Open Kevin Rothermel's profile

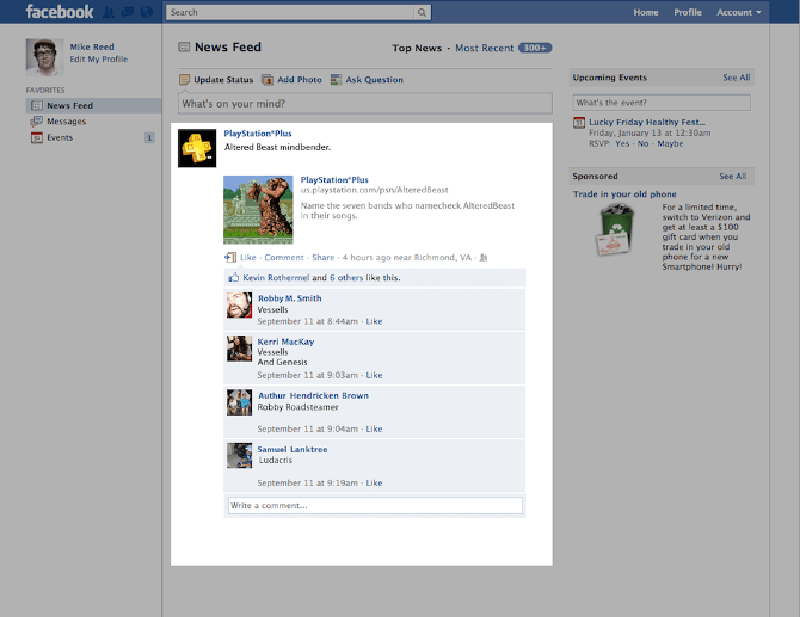click(276, 278)
